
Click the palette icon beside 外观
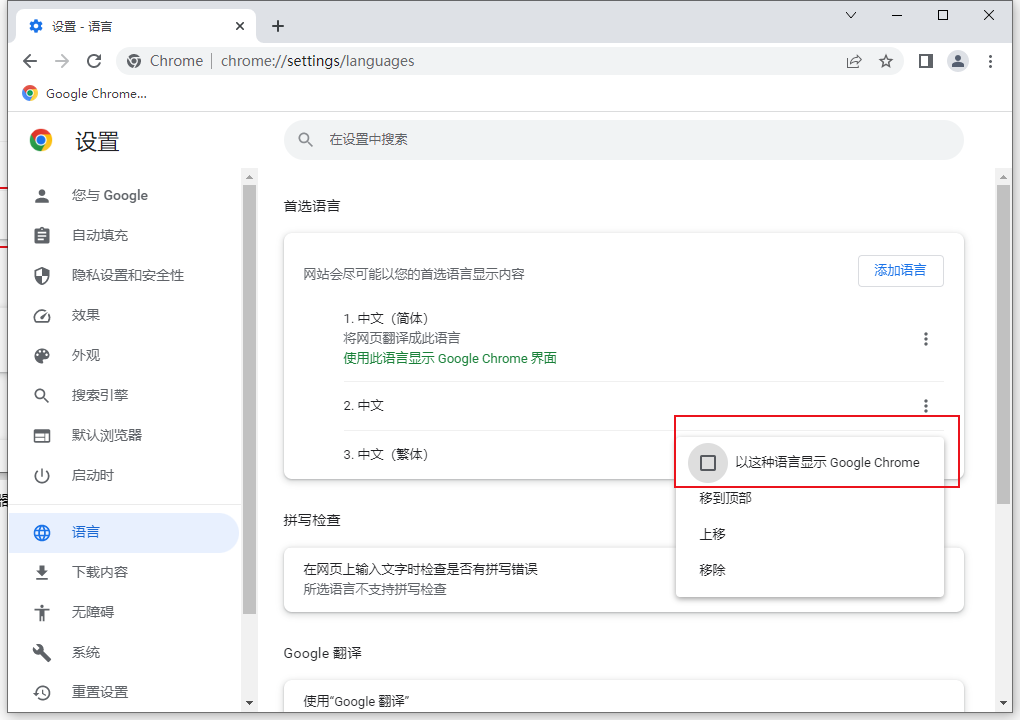42,356
